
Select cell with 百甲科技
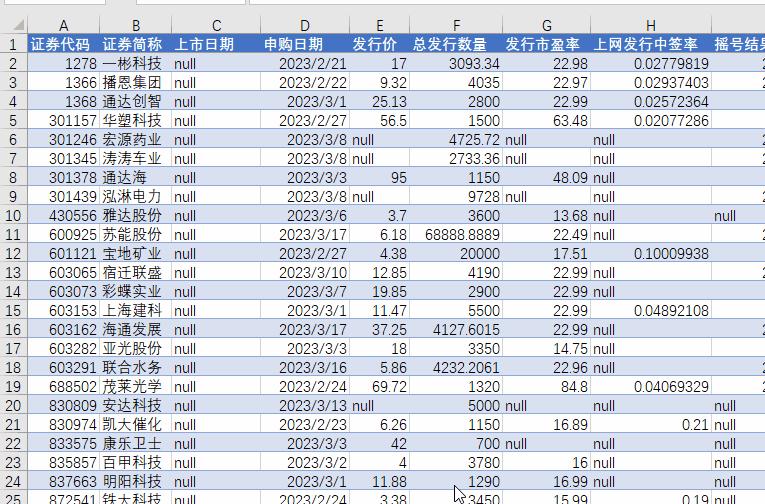pyautogui.click(x=136, y=463)
